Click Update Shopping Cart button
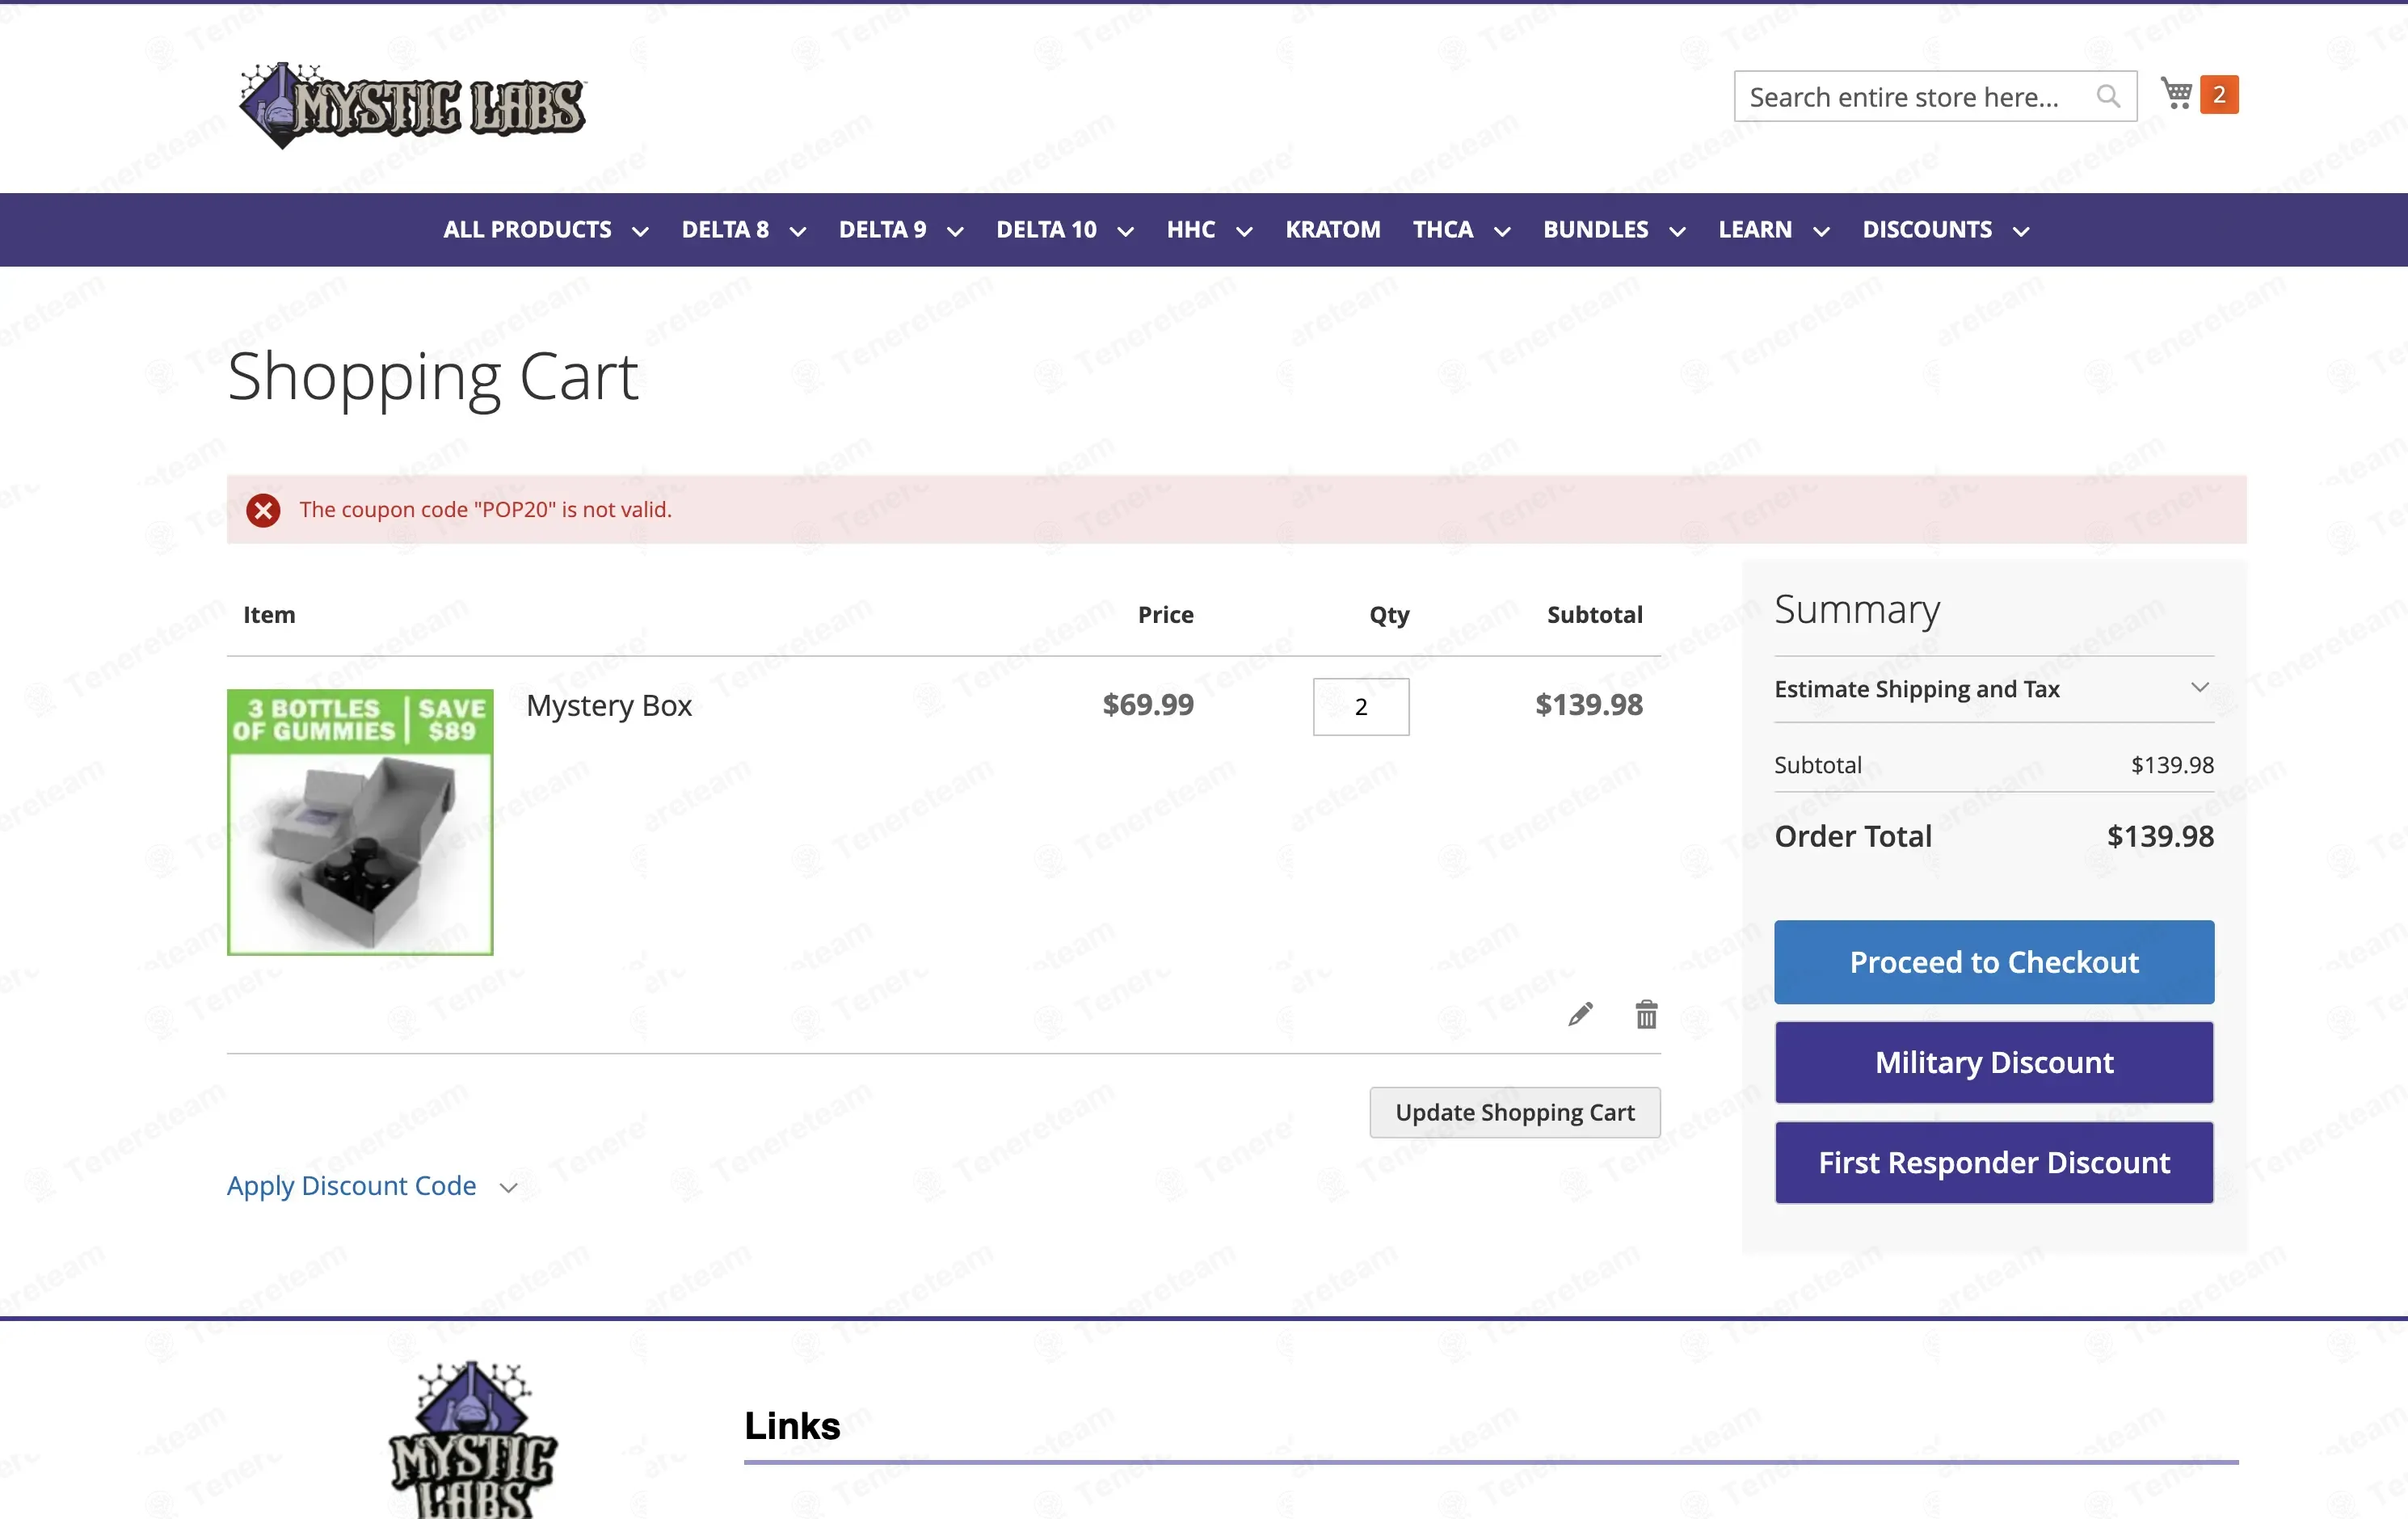 point(1515,1112)
